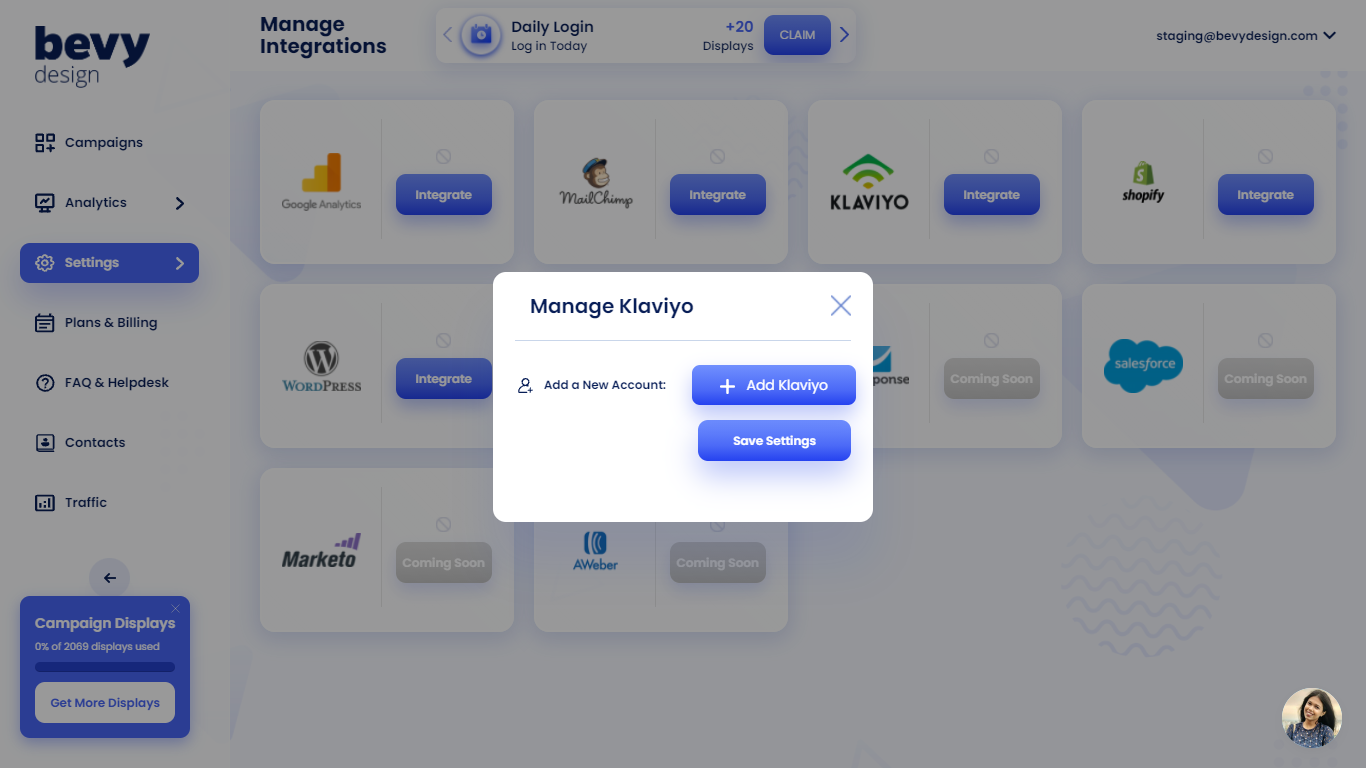Open Campaigns from the sidebar
The height and width of the screenshot is (768, 1366).
[x=103, y=143]
